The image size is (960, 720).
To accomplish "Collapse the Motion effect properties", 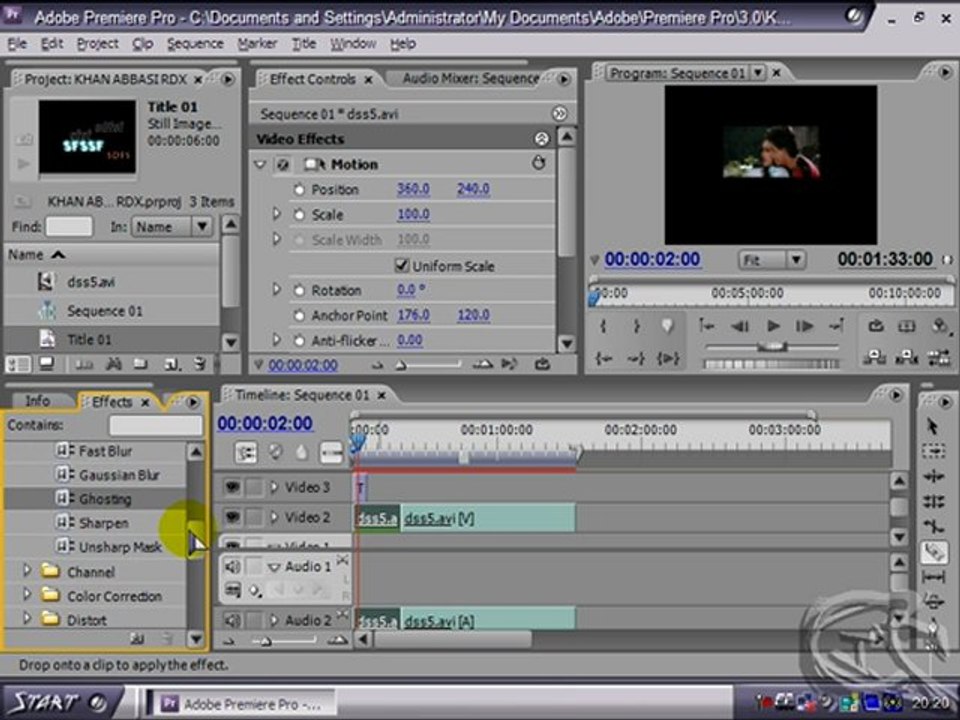I will (x=260, y=164).
